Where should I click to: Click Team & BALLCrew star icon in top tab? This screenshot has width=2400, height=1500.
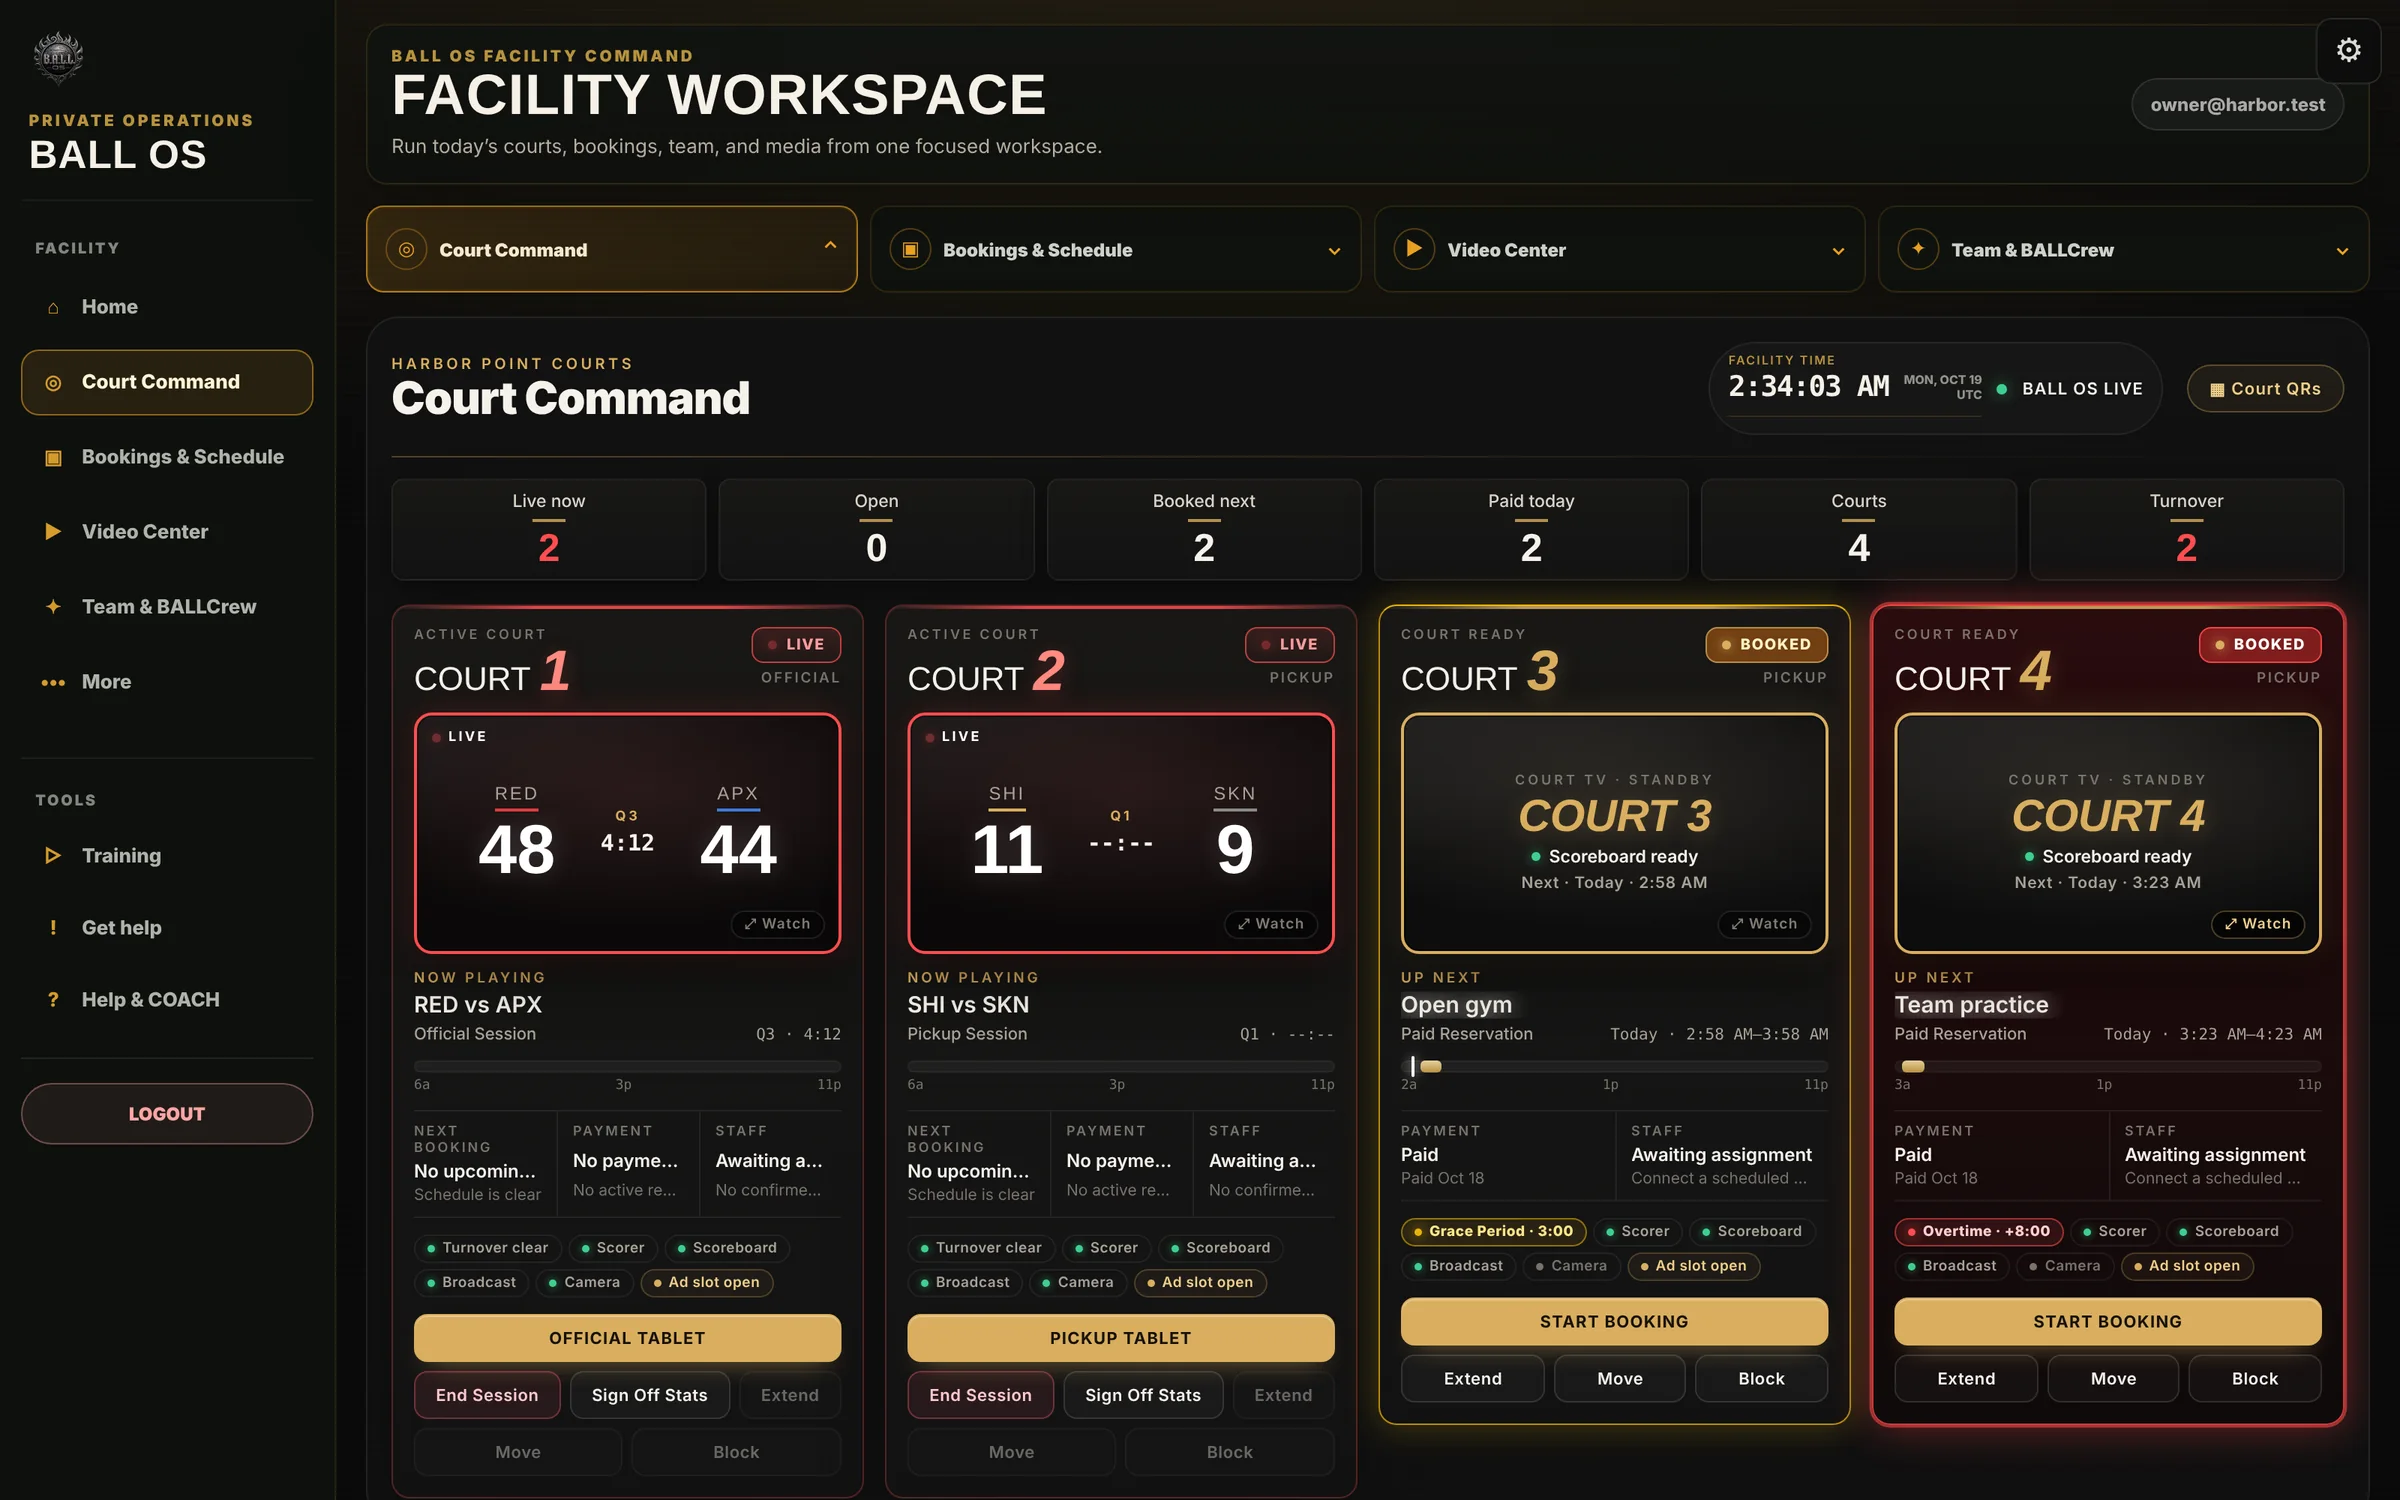pos(1918,250)
